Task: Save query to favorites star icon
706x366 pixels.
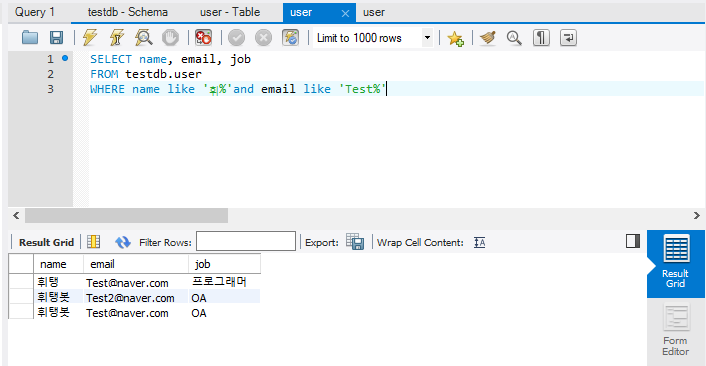Action: [x=455, y=38]
